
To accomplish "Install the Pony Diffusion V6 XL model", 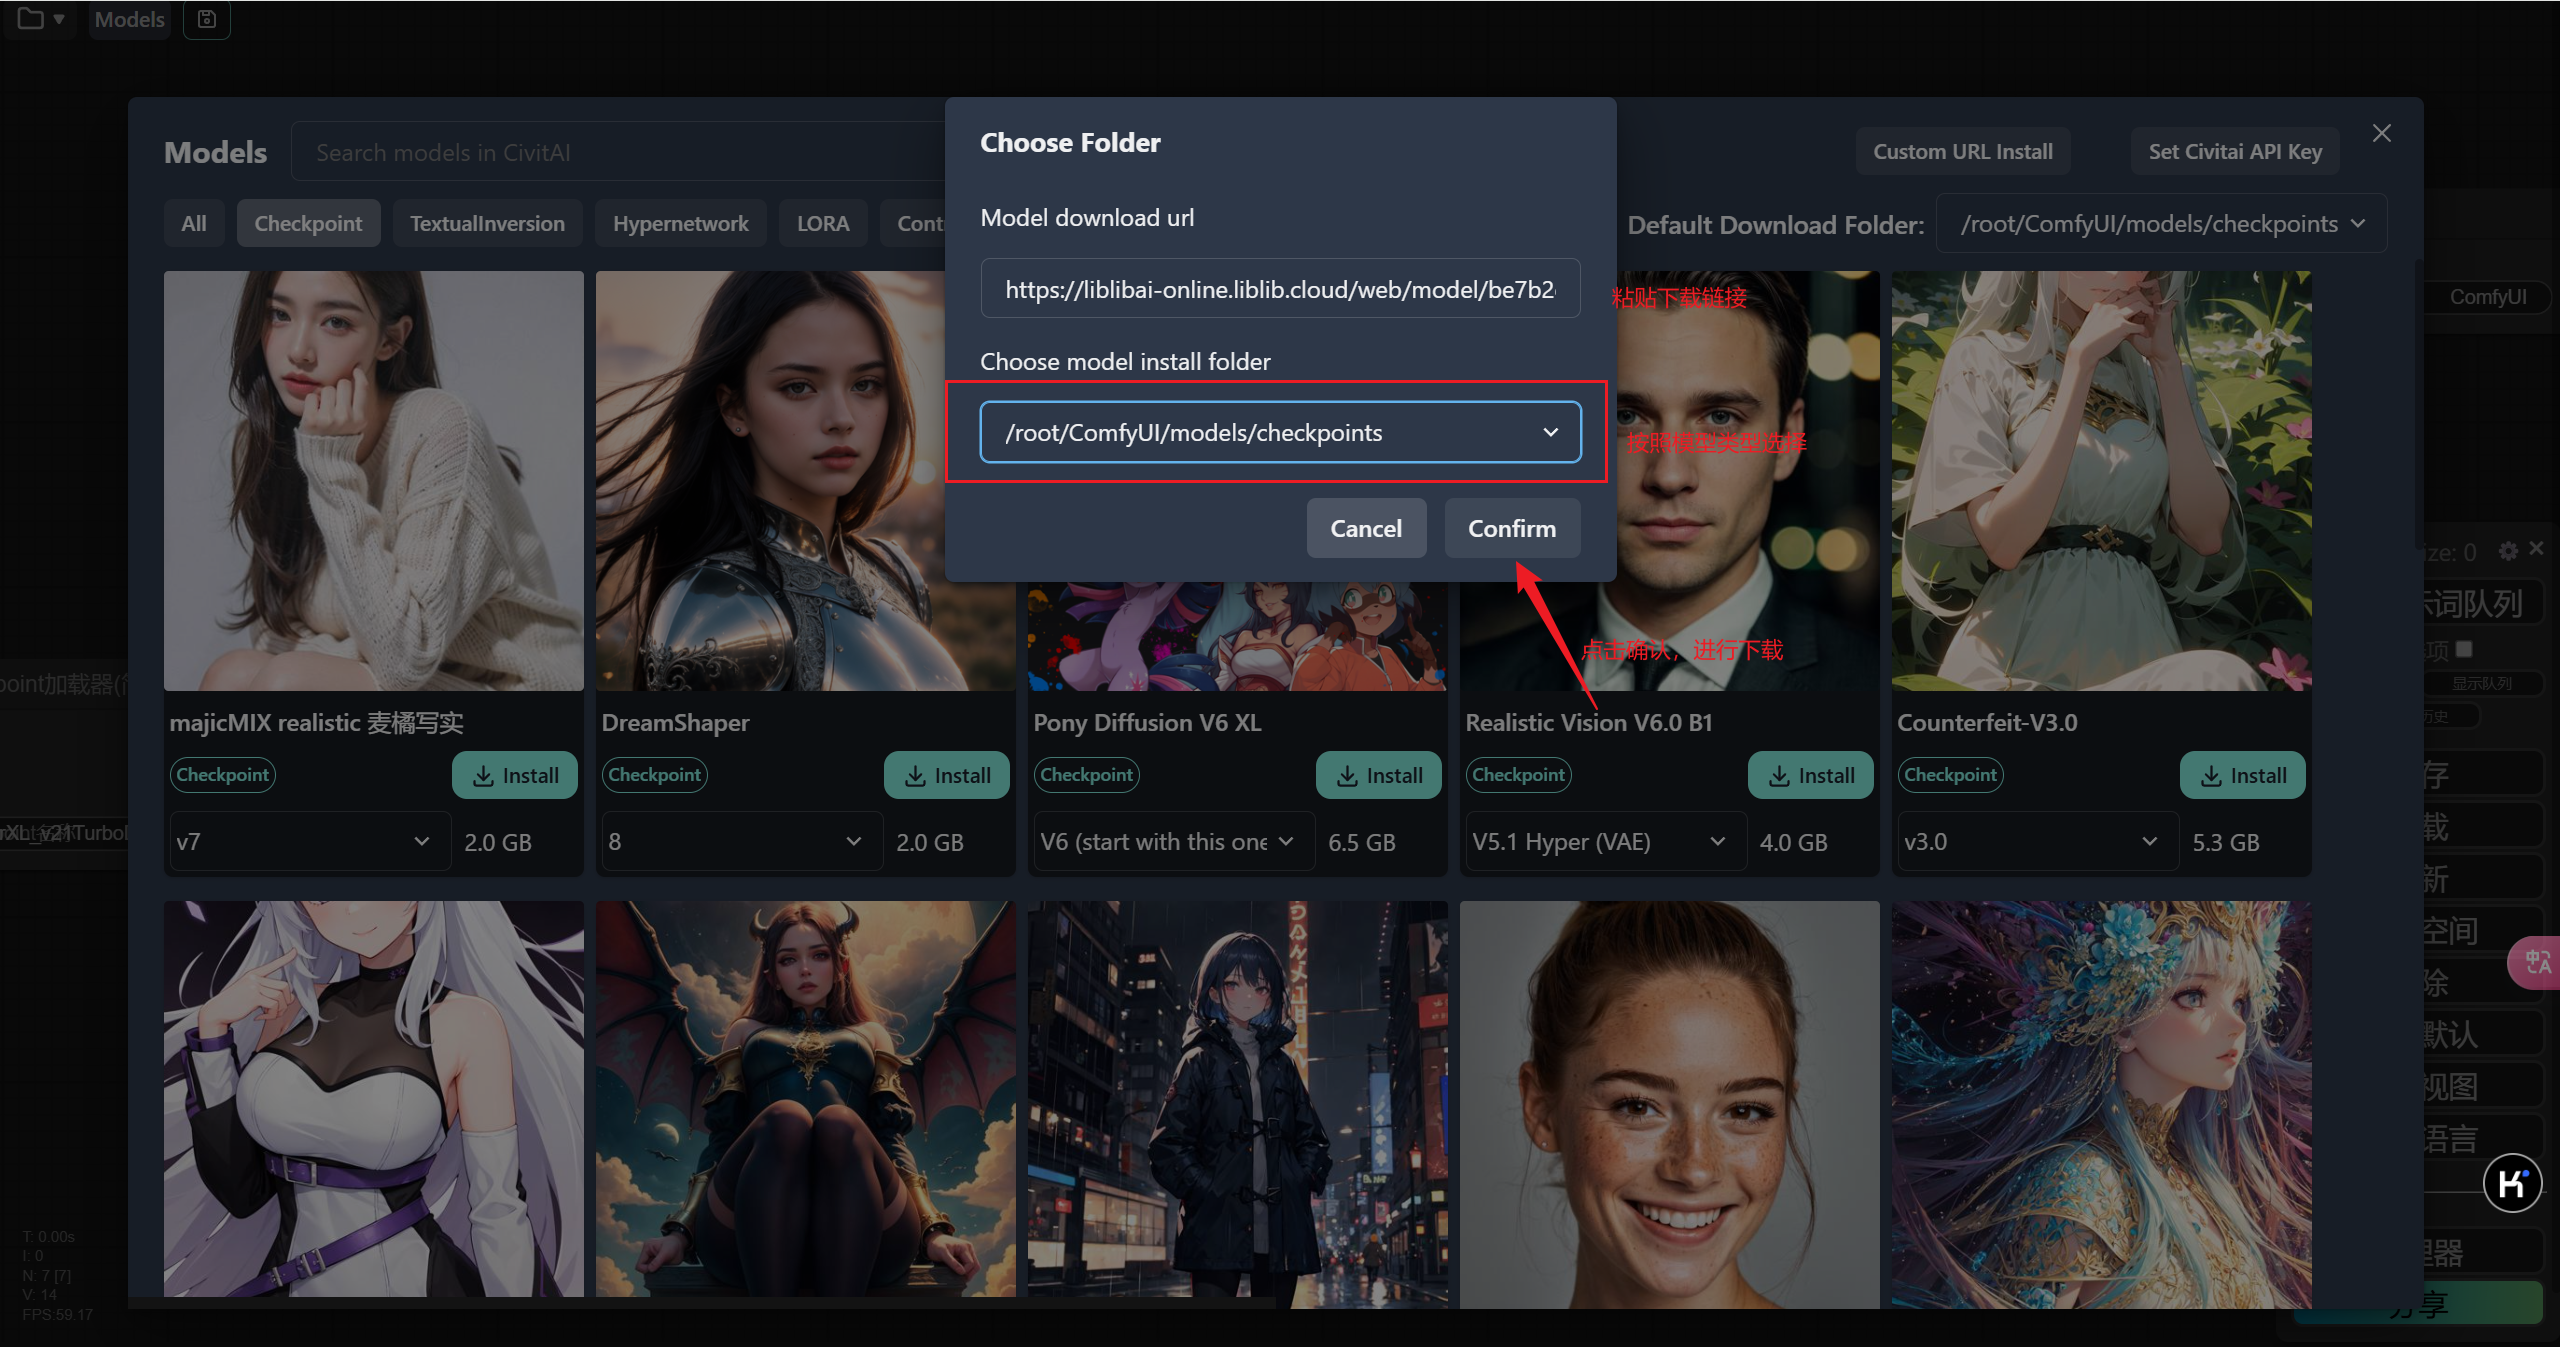I will coord(1378,775).
